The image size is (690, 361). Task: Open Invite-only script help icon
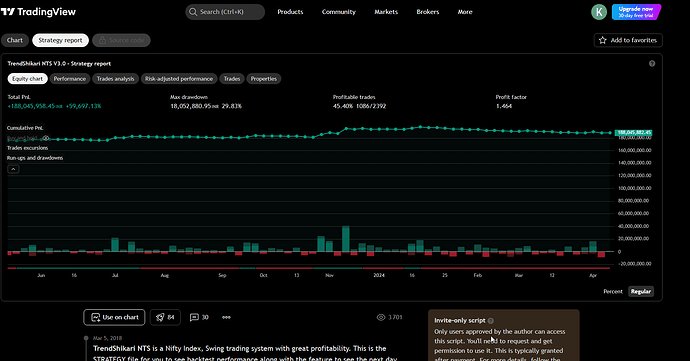(491, 320)
